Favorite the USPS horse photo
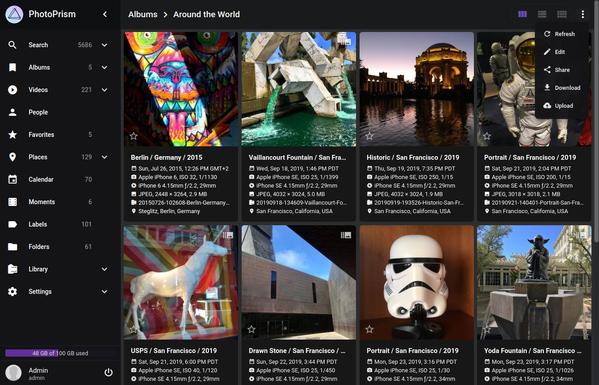 tap(133, 329)
